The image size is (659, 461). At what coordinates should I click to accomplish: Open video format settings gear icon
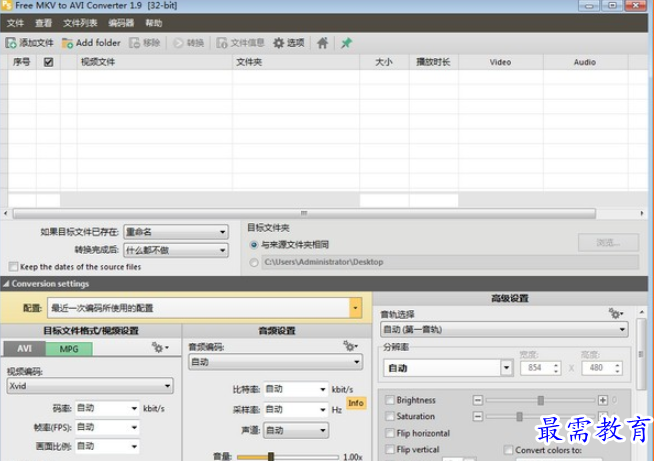click(160, 348)
